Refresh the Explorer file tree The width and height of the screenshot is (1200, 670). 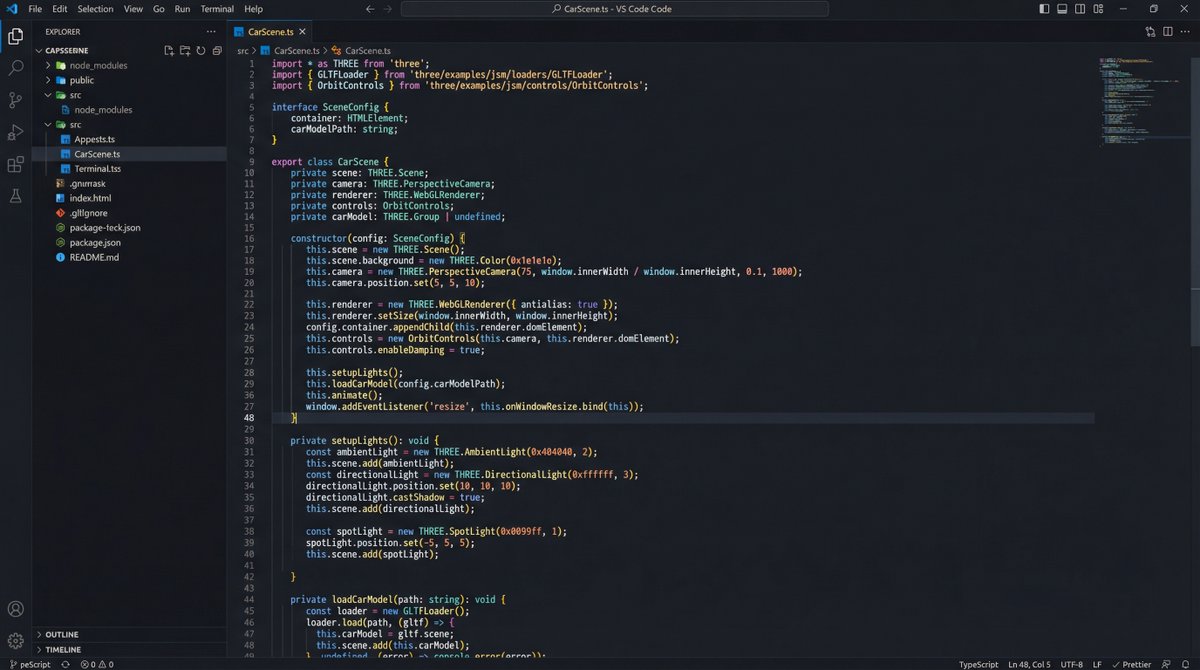[201, 50]
